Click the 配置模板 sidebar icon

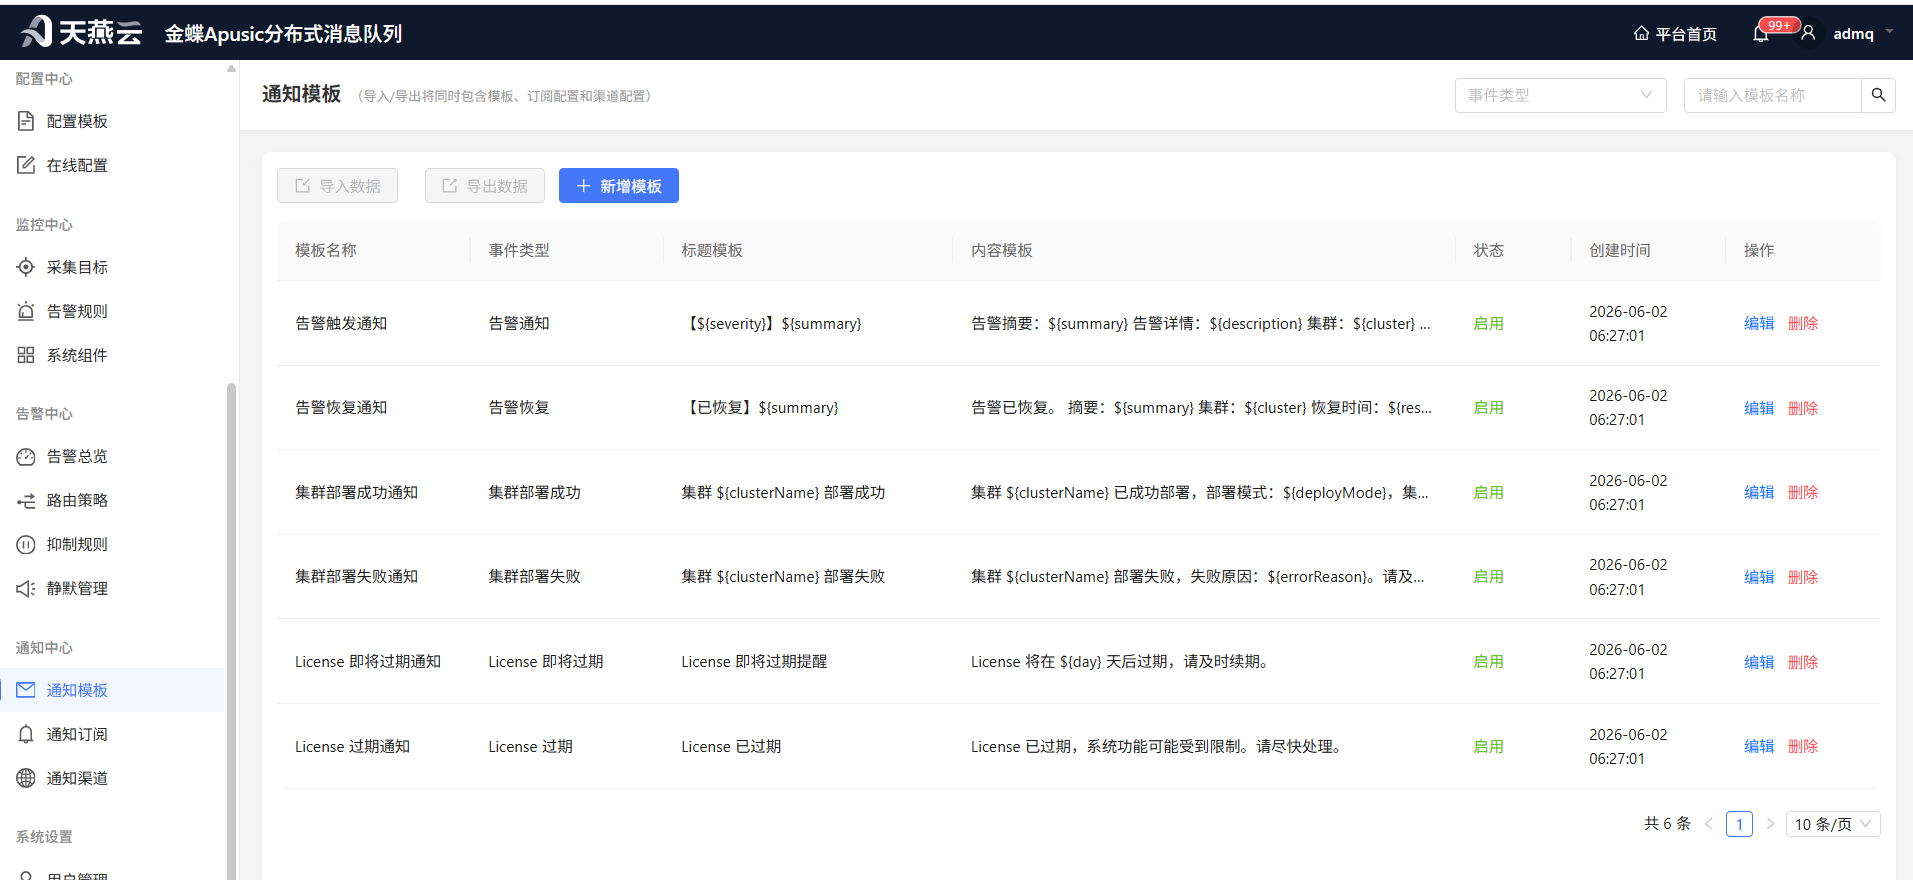(x=26, y=121)
